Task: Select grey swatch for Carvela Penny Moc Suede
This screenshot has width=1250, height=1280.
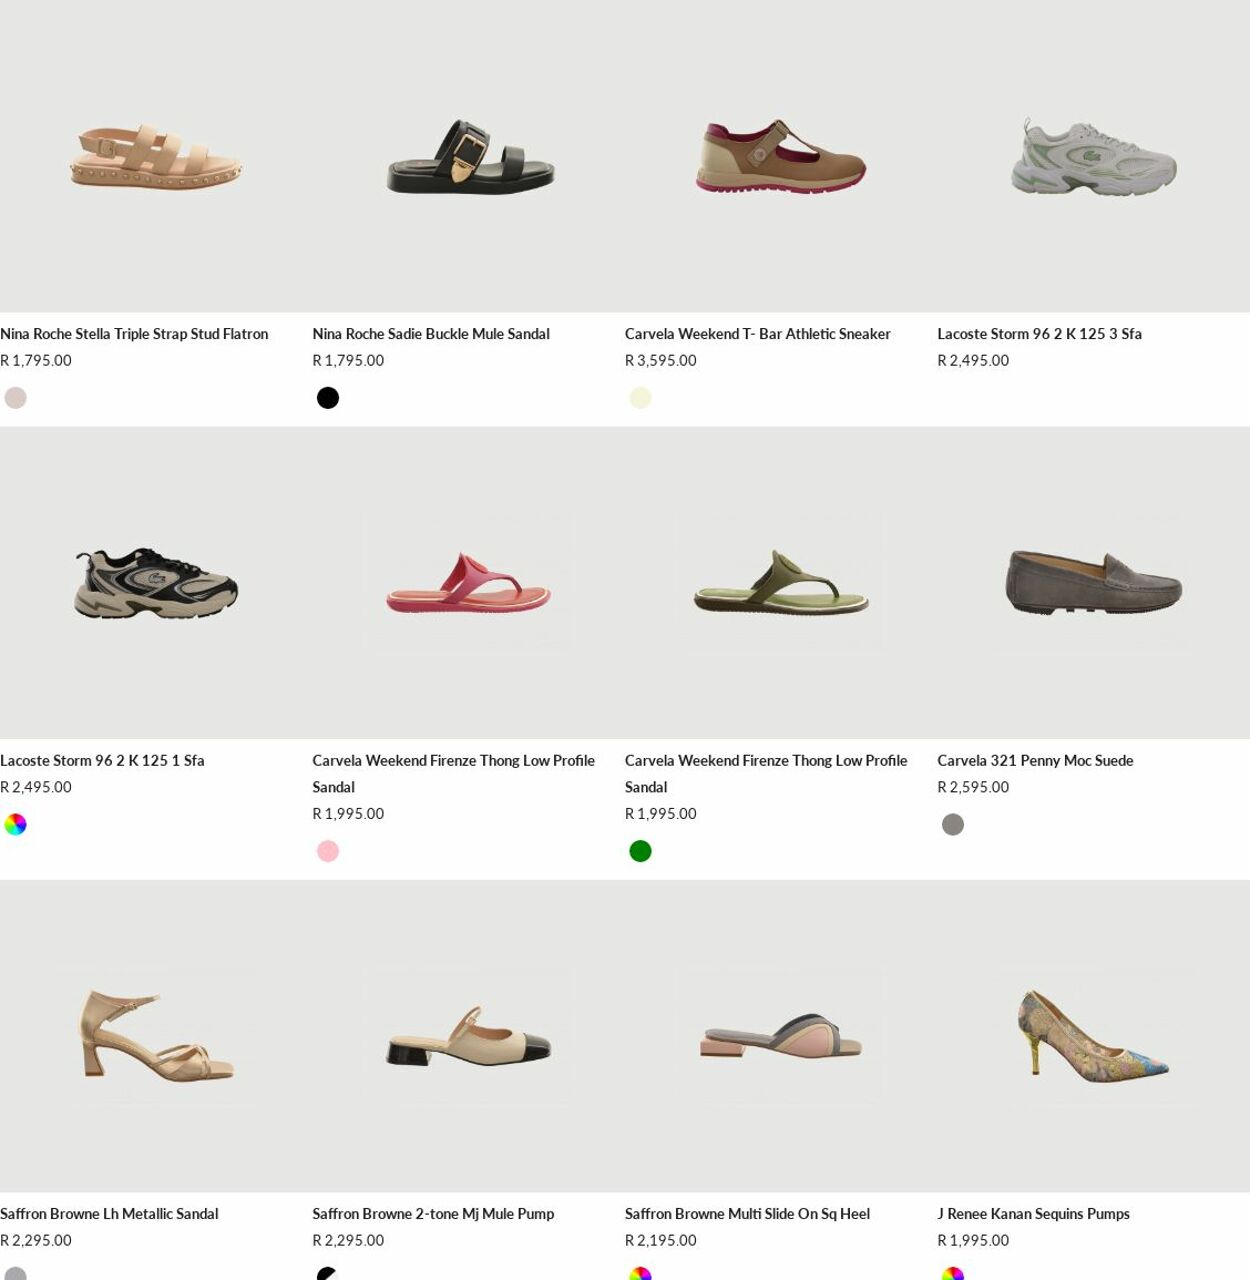Action: point(953,825)
